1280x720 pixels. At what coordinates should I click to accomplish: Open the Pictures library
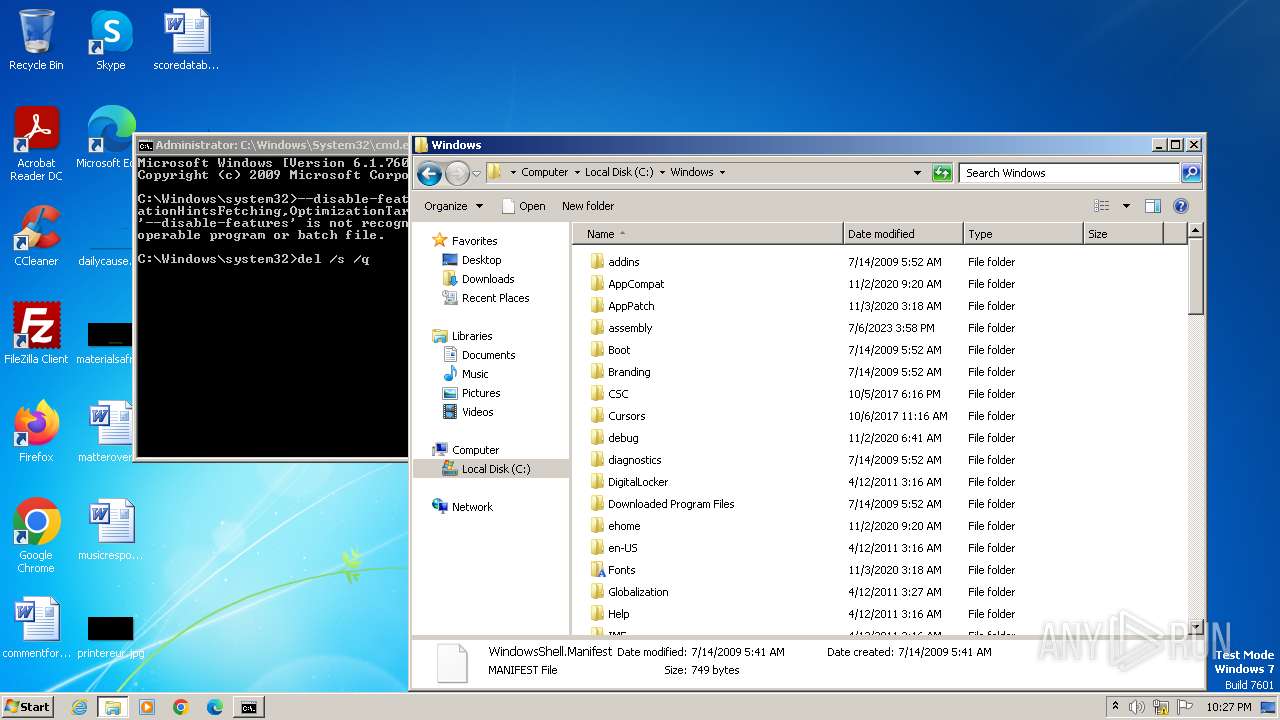[480, 393]
